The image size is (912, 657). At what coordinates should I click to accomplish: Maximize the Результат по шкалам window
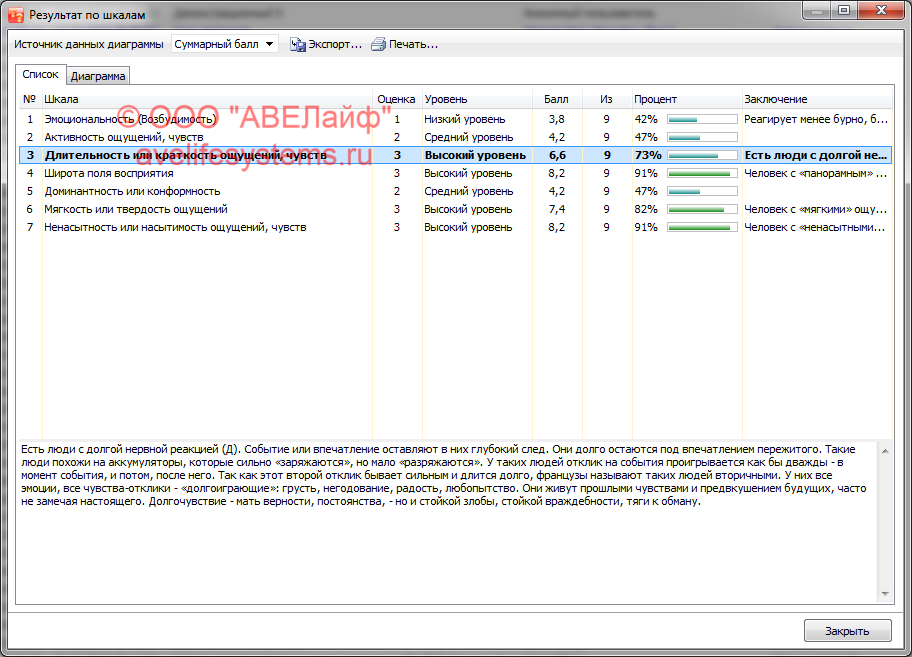click(845, 11)
